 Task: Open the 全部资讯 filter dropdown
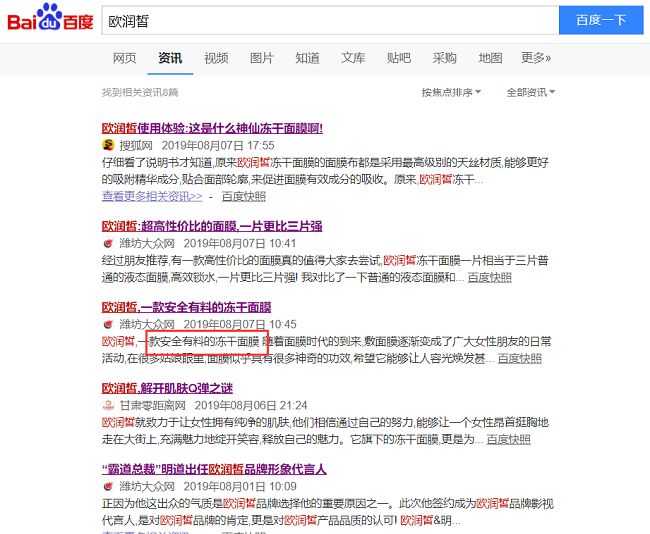531,92
